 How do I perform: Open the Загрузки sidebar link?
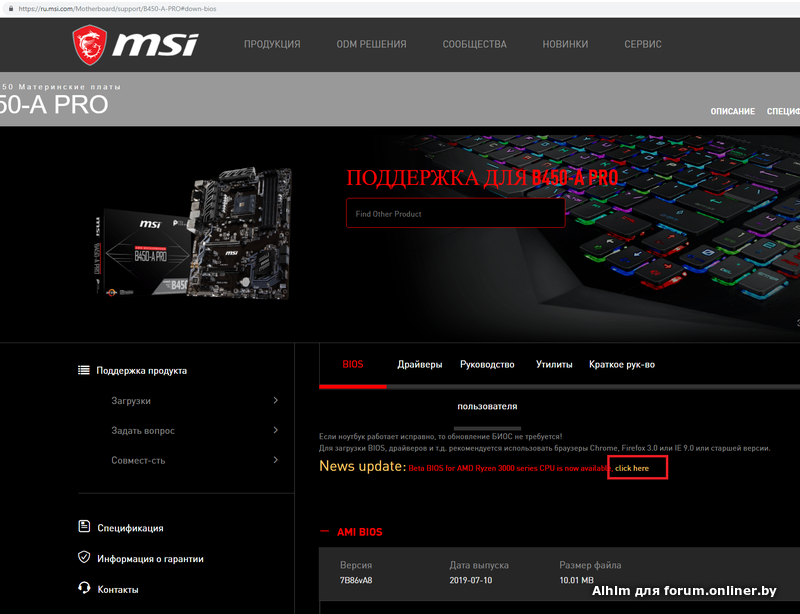tap(131, 401)
